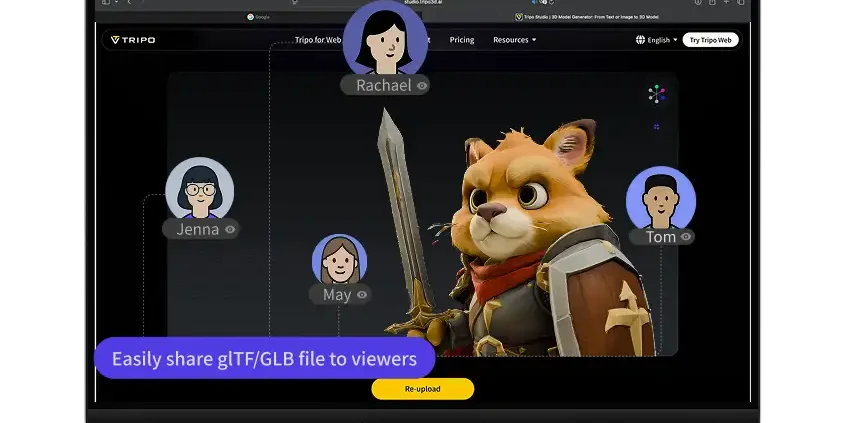This screenshot has width=846, height=423.
Task: Open the colorful node network icon
Action: [656, 94]
